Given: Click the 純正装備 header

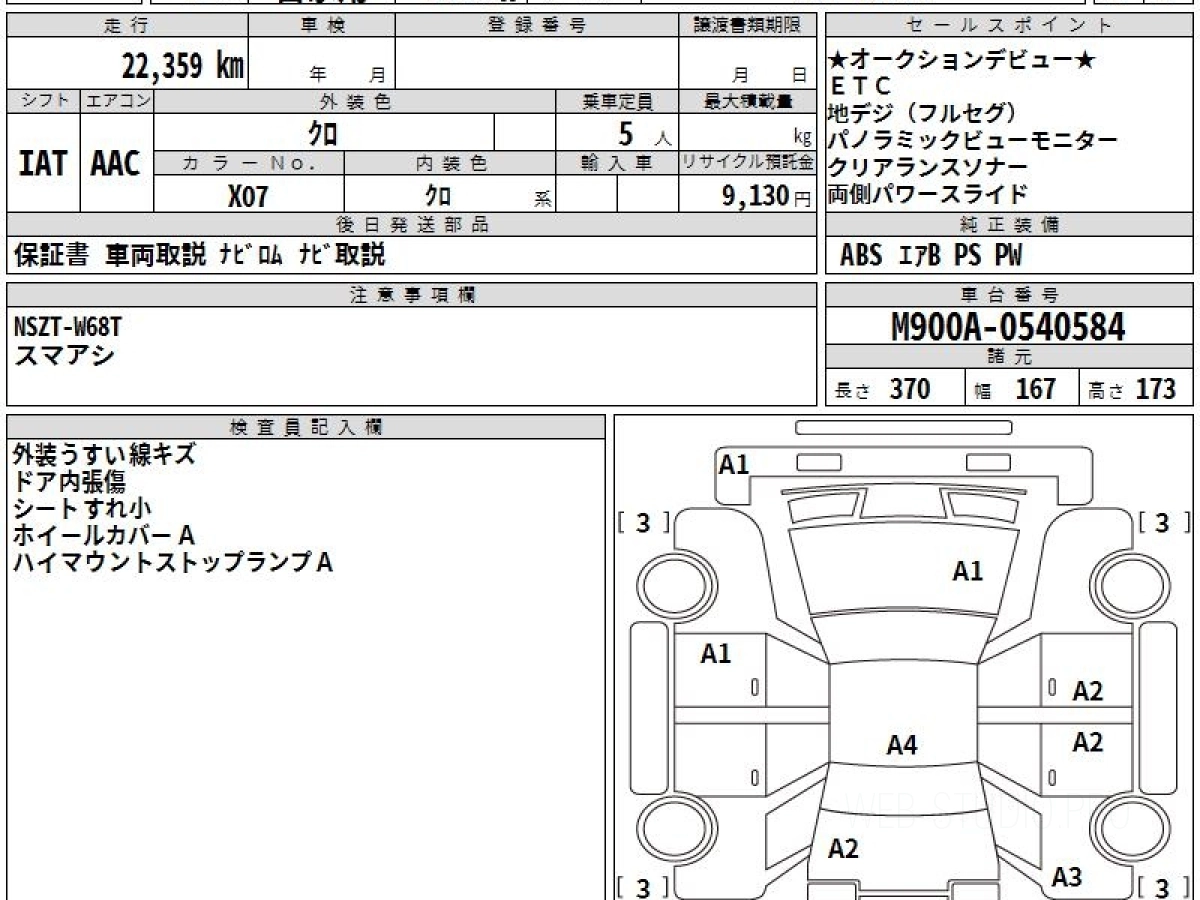Looking at the screenshot, I should 1009,225.
